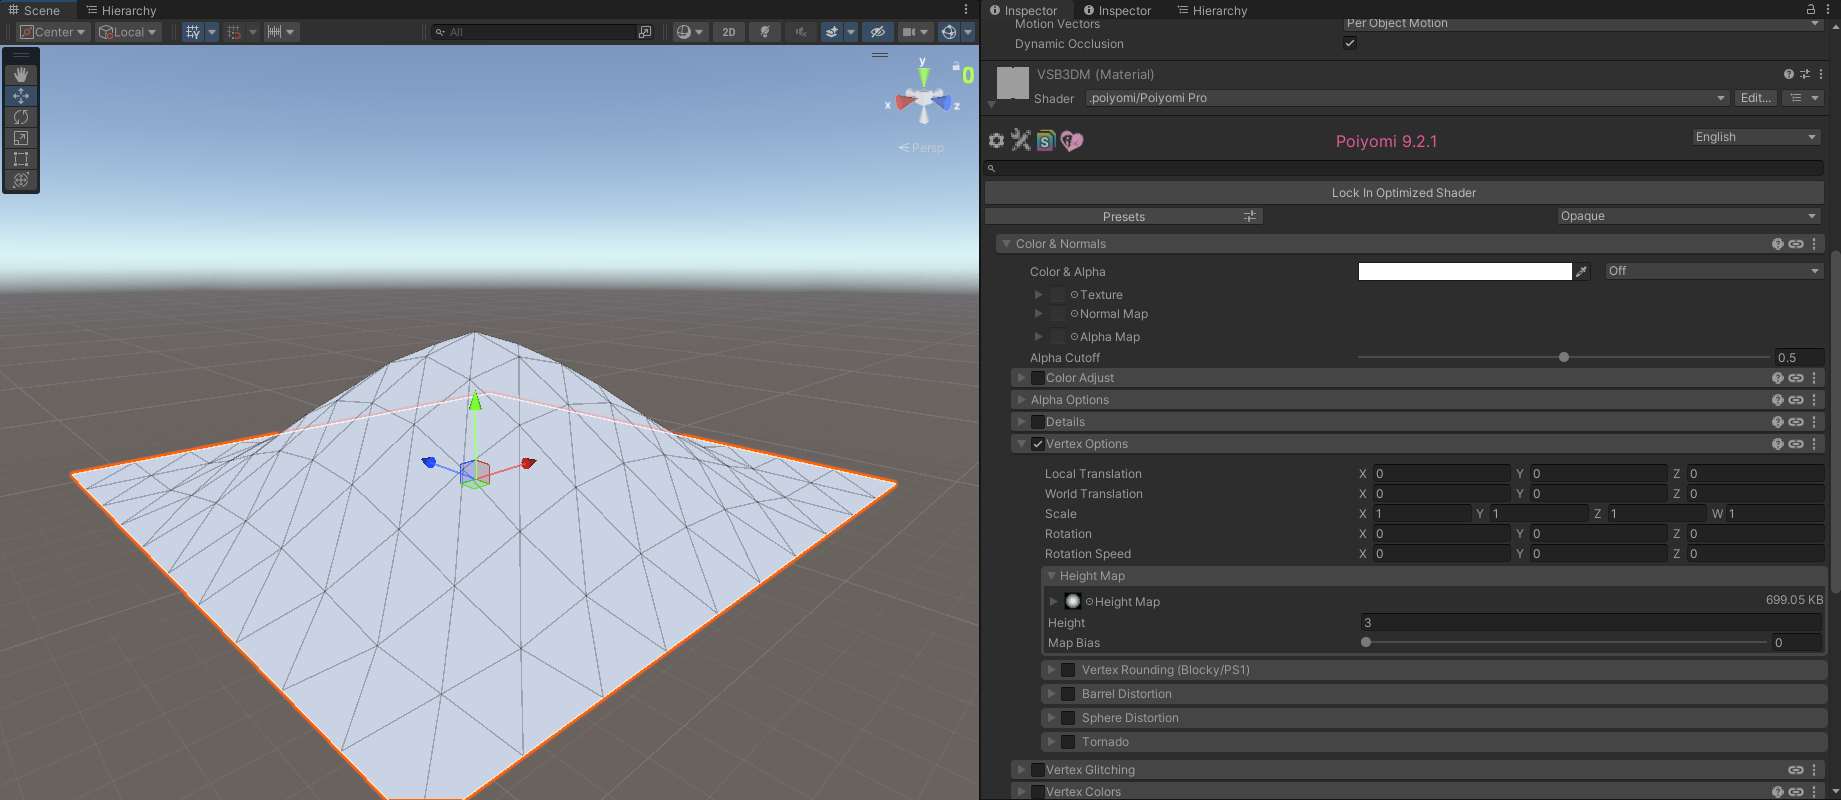The width and height of the screenshot is (1841, 800).
Task: Click the scene orientation gizmo lock icon
Action: click(956, 66)
